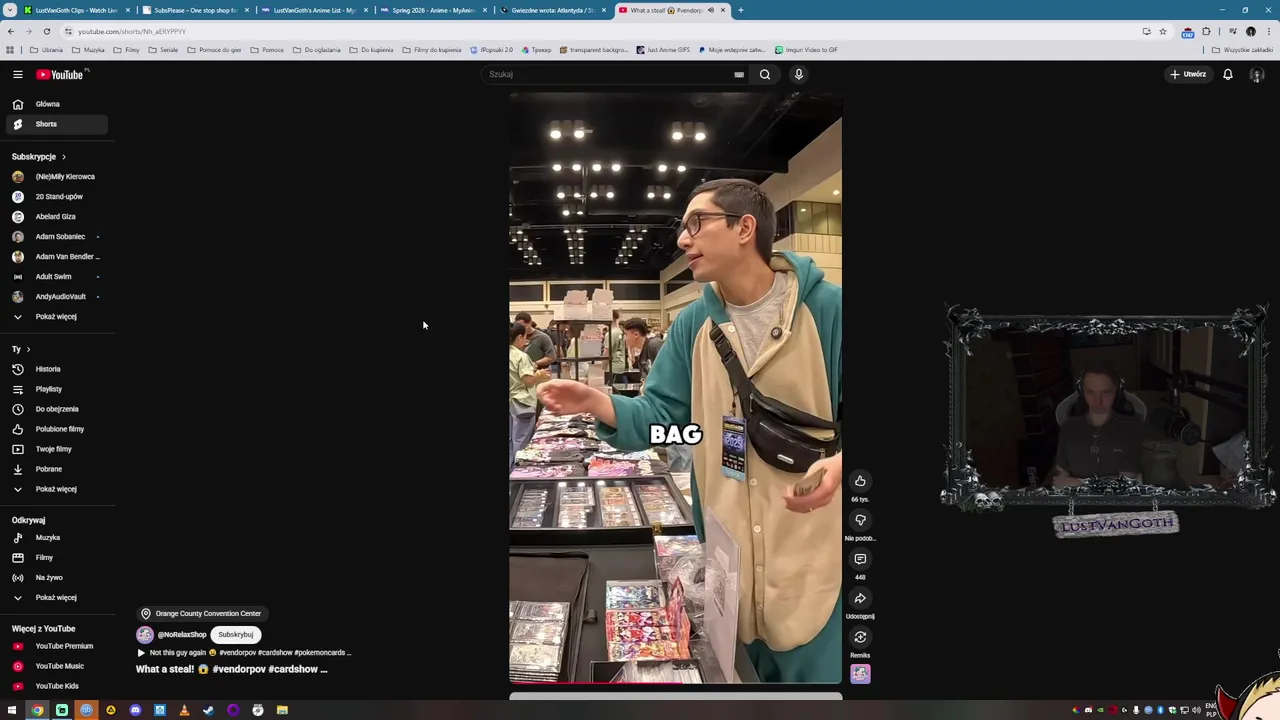Open the YouTube account avatar menu

point(1257,75)
